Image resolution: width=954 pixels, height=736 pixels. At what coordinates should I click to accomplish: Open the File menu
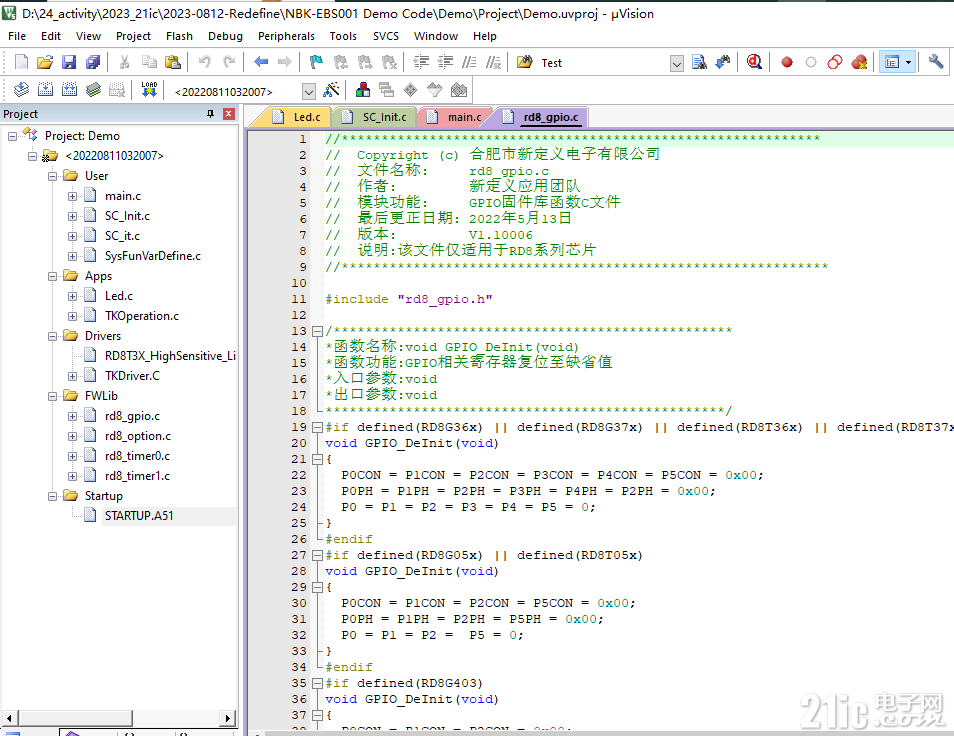pyautogui.click(x=17, y=36)
